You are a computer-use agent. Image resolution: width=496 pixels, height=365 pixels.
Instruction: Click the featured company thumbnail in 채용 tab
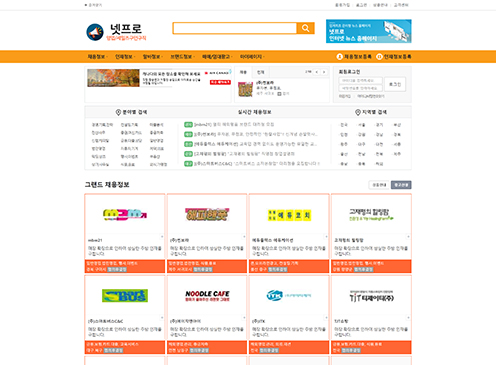pos(245,89)
